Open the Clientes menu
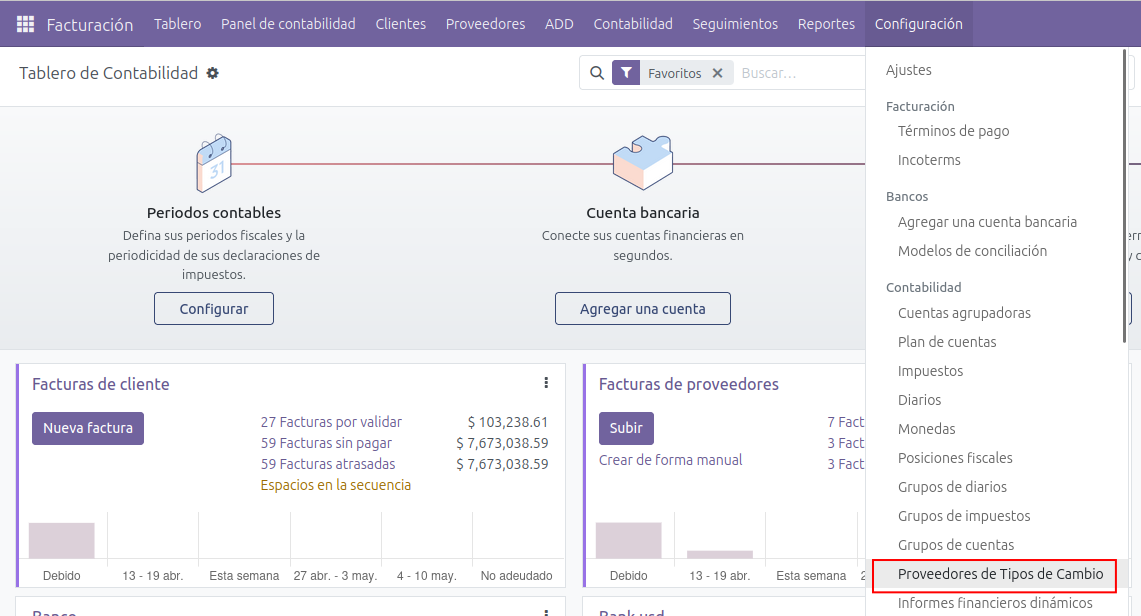Screen dimensions: 1141x616 [x=400, y=24]
